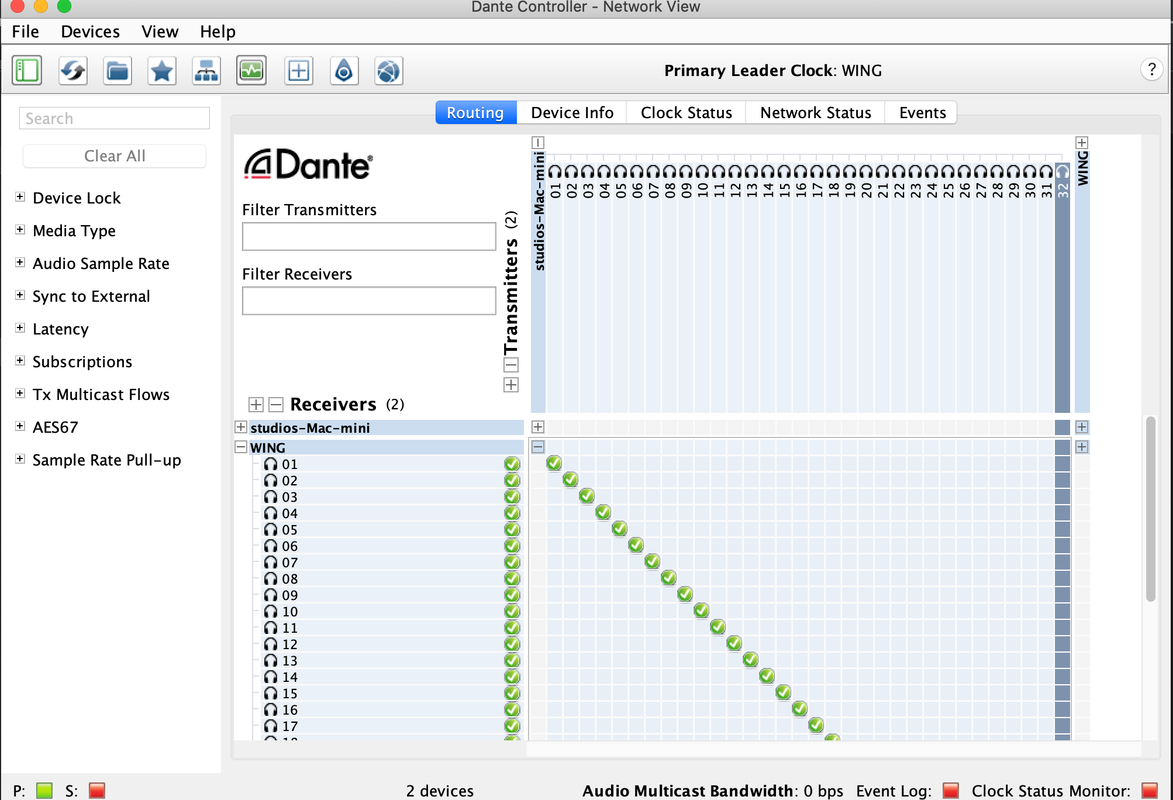
Task: Click the reload device information icon
Action: point(73,71)
